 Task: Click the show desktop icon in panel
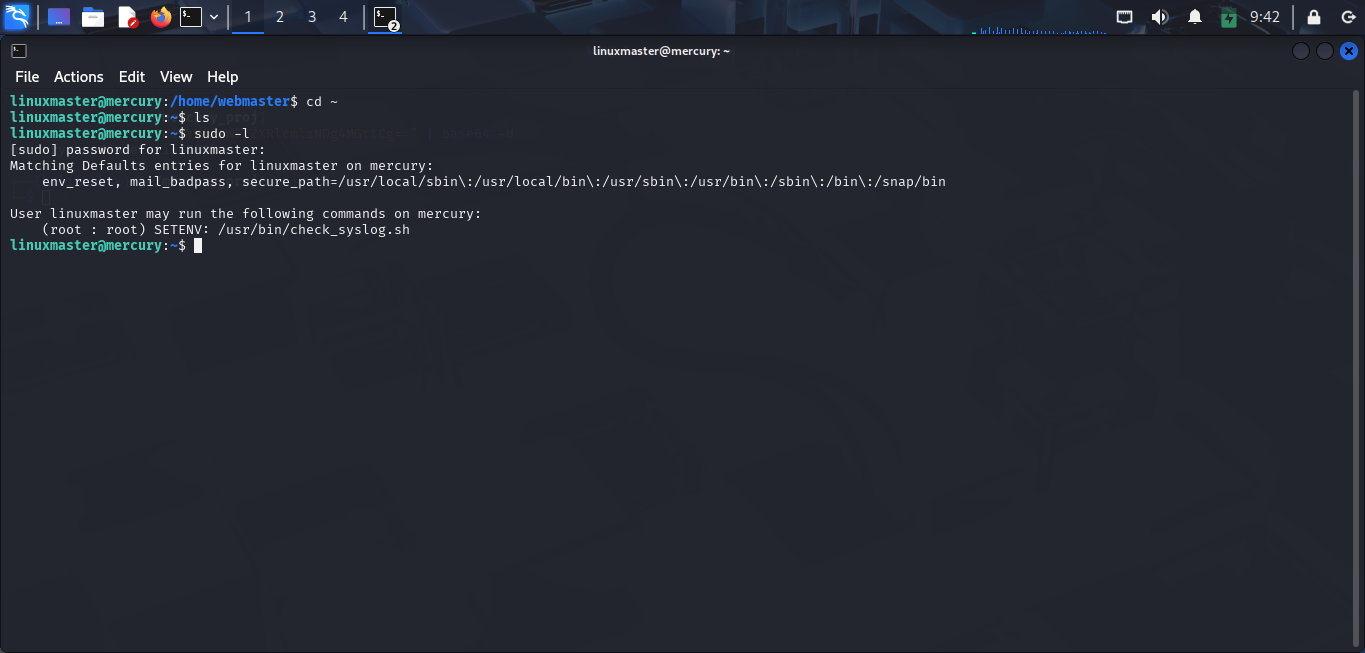coord(59,17)
